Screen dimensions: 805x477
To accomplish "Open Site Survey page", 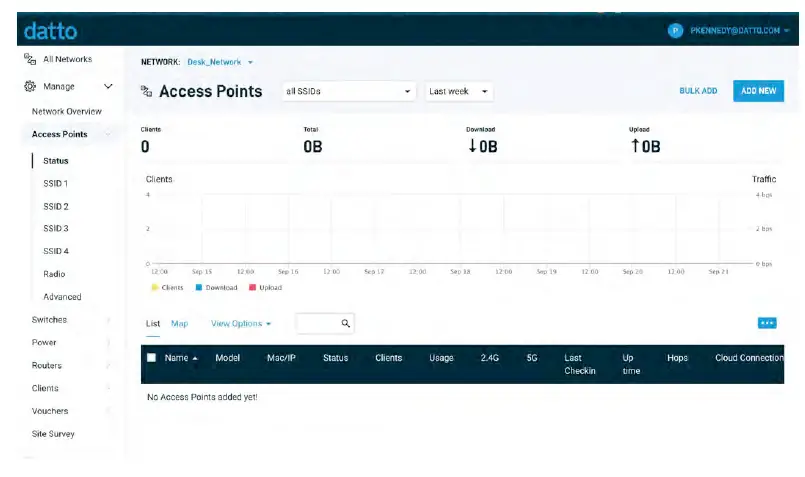I will [x=53, y=434].
